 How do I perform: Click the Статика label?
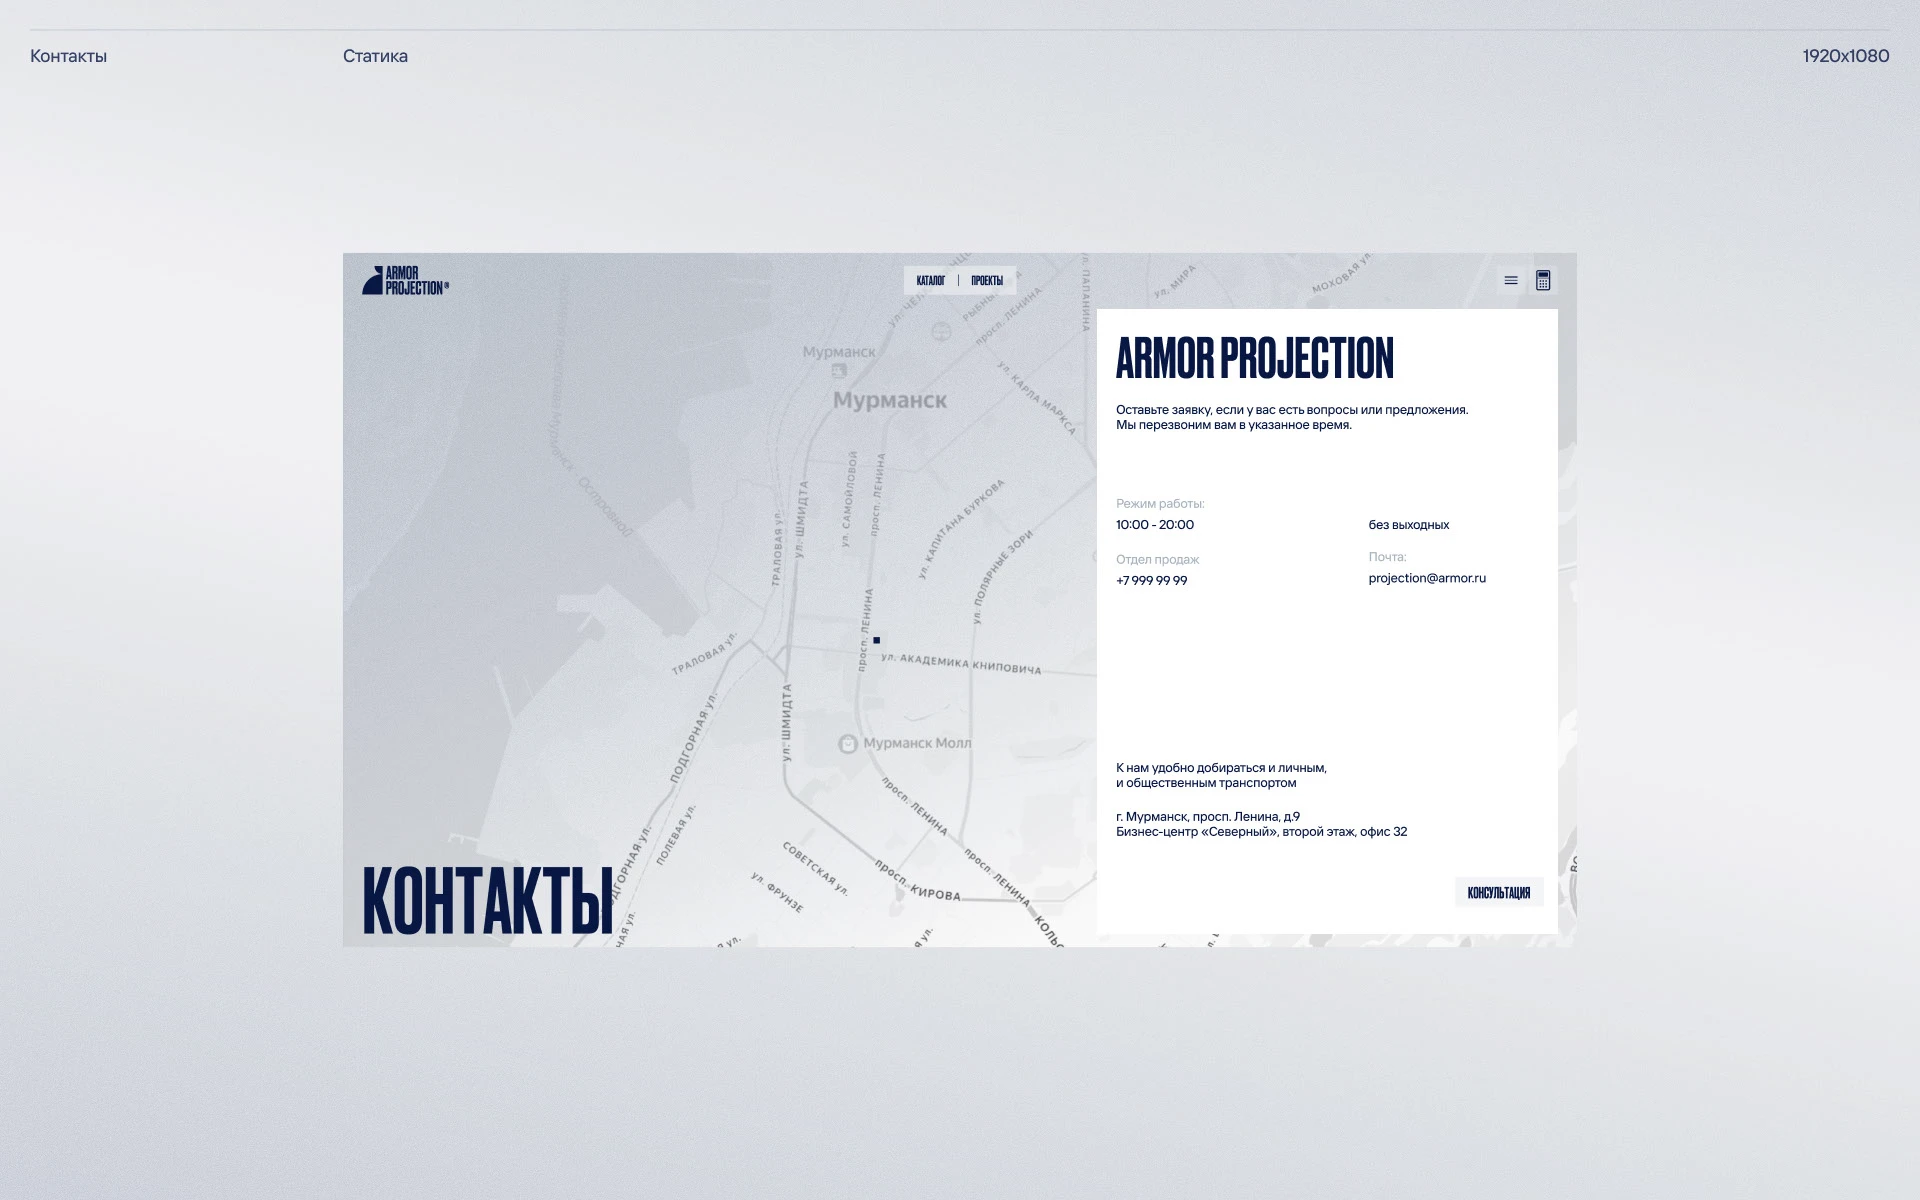click(374, 56)
